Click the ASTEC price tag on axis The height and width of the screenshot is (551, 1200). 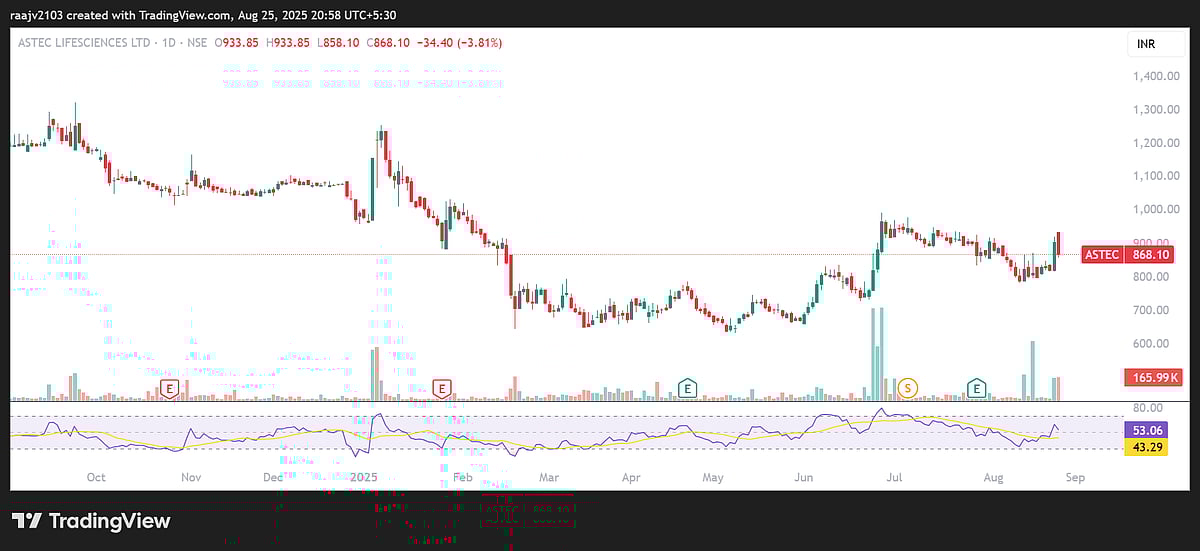[1102, 255]
